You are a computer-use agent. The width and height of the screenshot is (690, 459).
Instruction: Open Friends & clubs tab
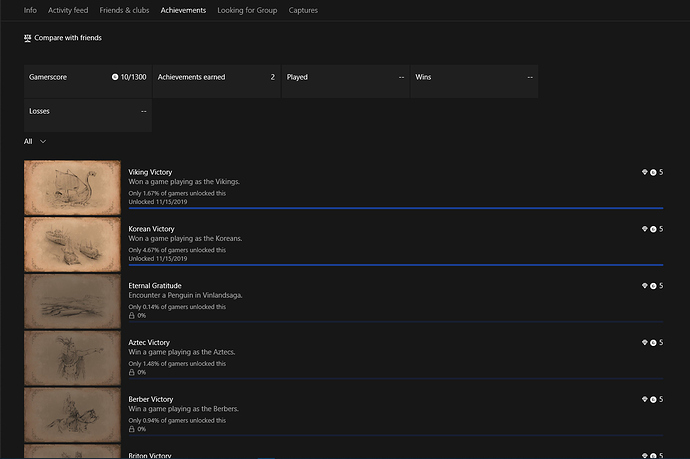124,10
